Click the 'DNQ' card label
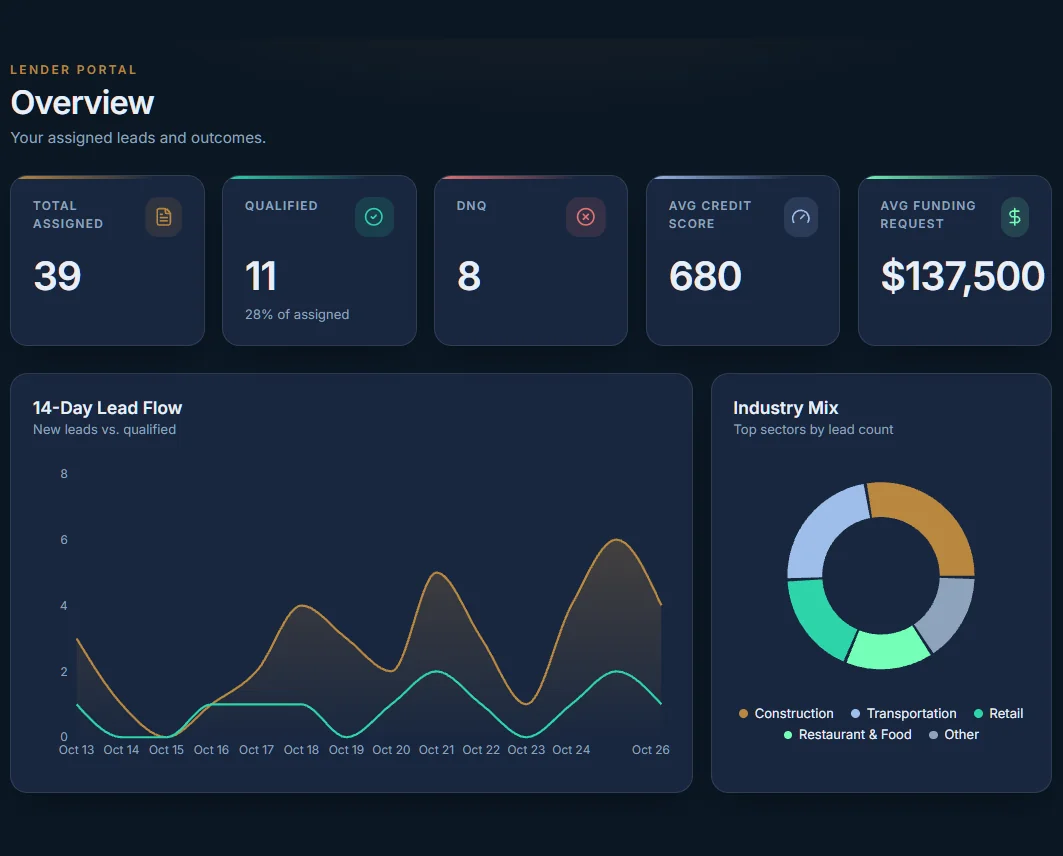The width and height of the screenshot is (1063, 856). tap(471, 205)
